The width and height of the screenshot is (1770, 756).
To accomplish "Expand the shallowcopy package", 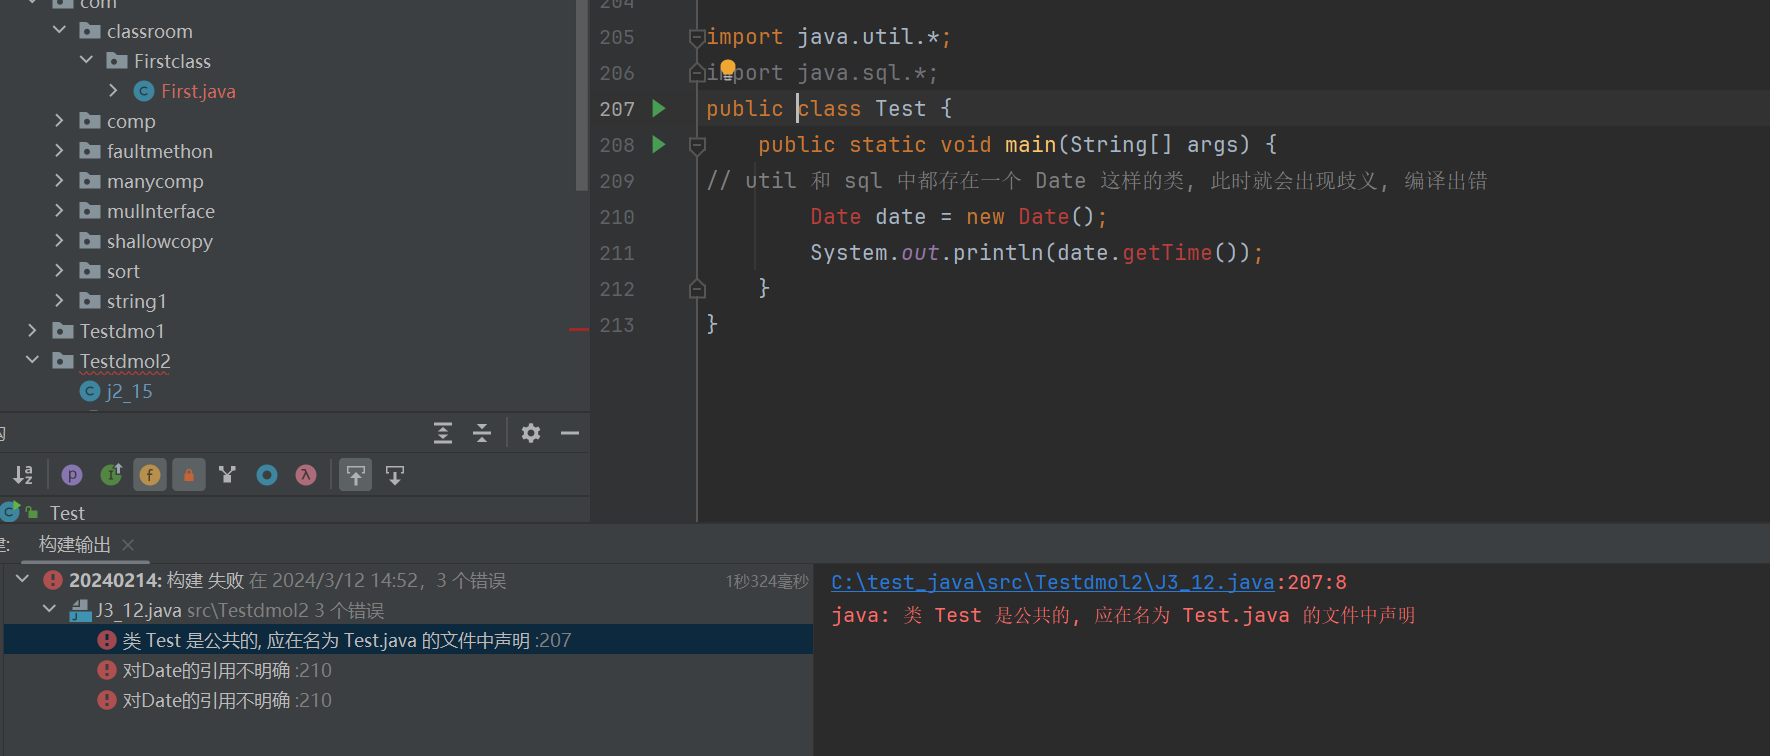I will [59, 240].
